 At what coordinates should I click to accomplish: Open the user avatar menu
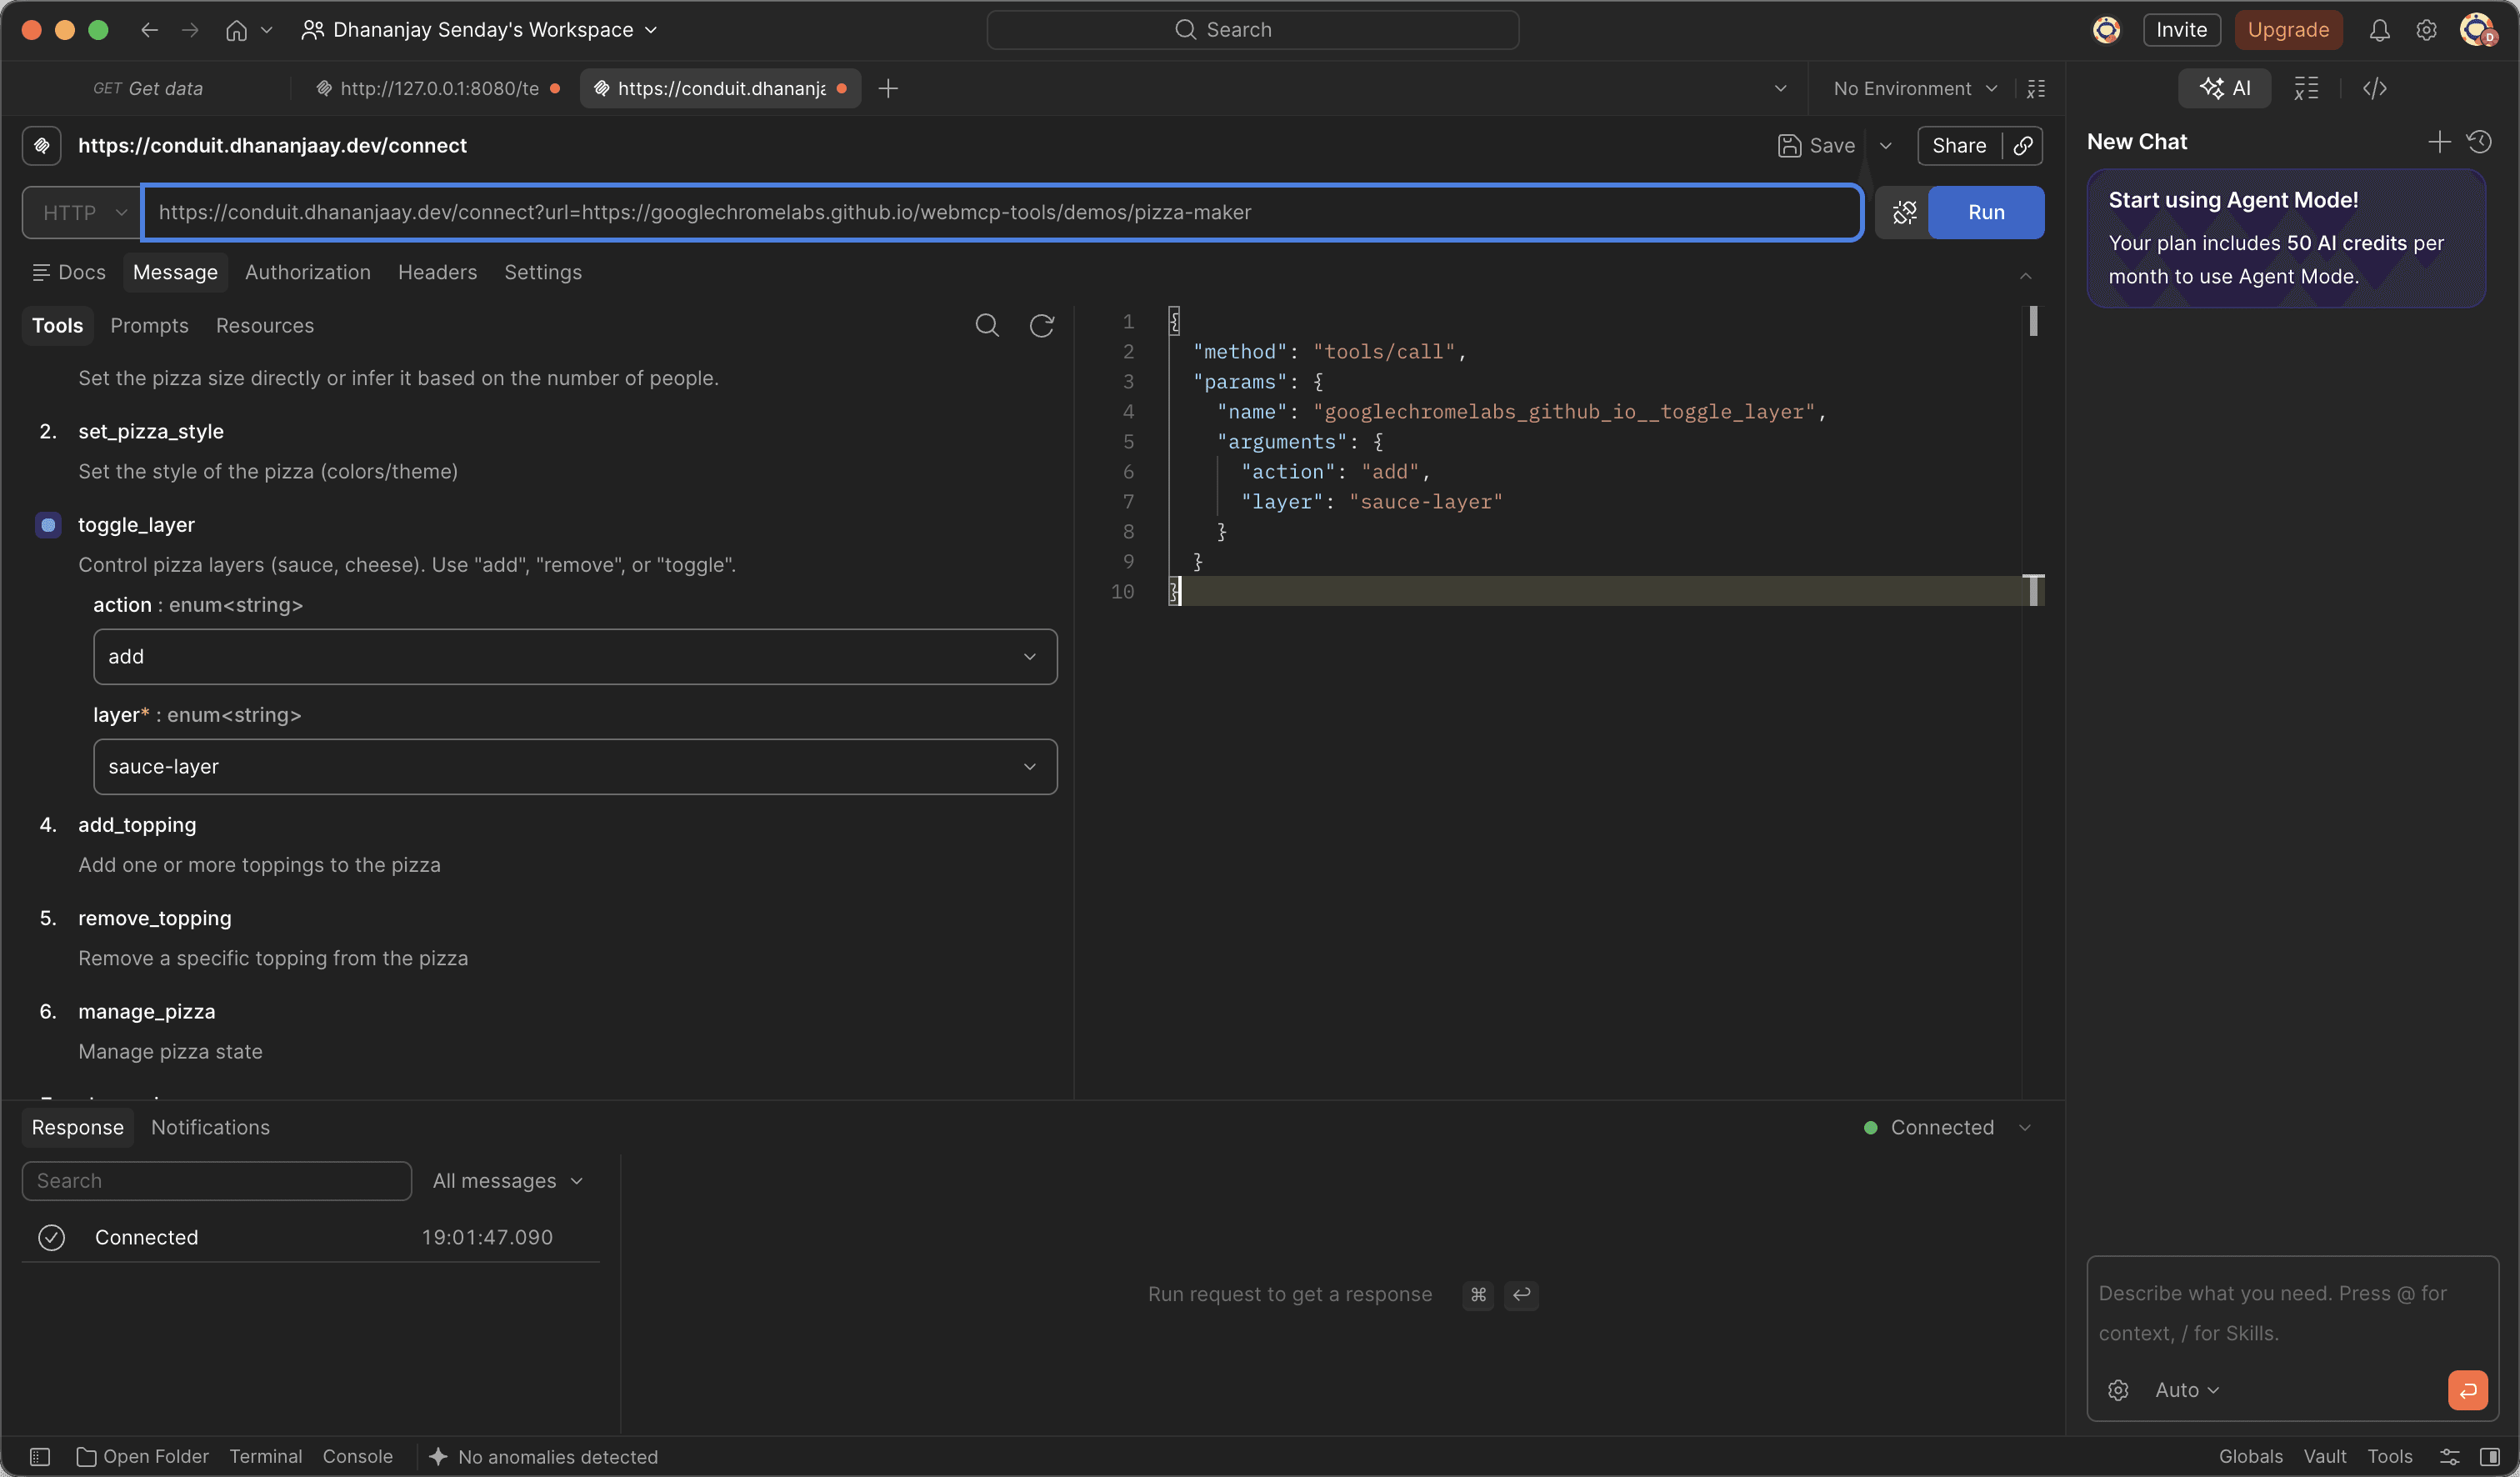point(2477,30)
